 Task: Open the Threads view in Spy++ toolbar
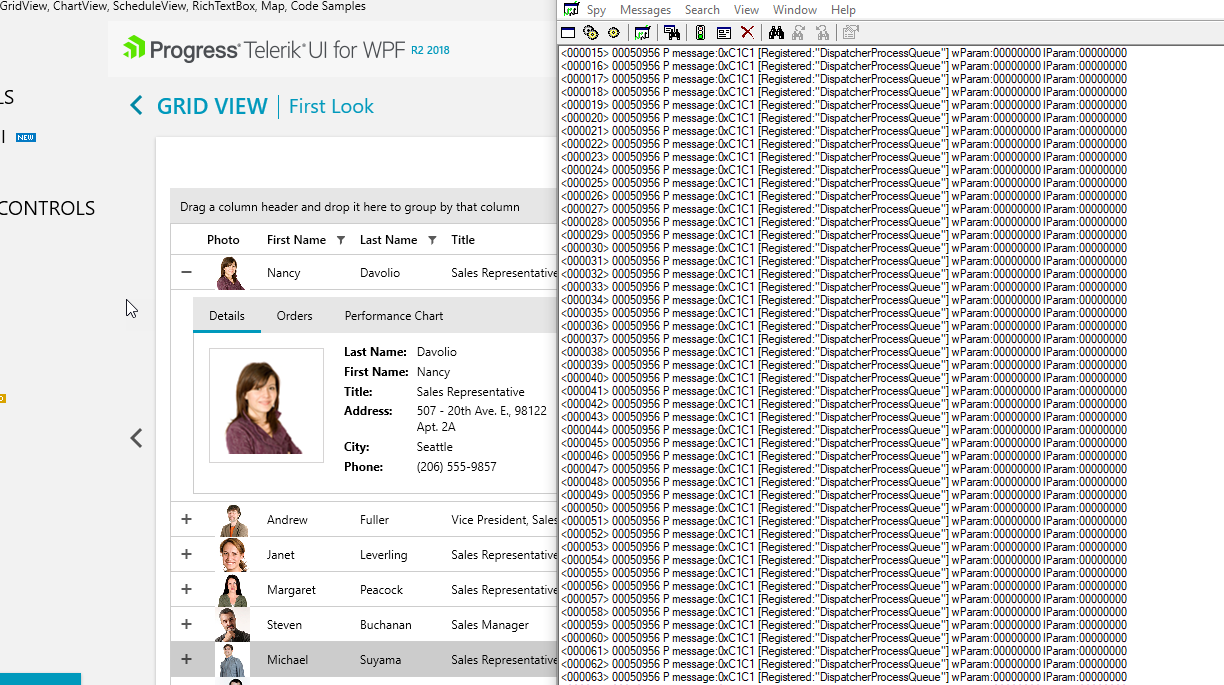(614, 33)
